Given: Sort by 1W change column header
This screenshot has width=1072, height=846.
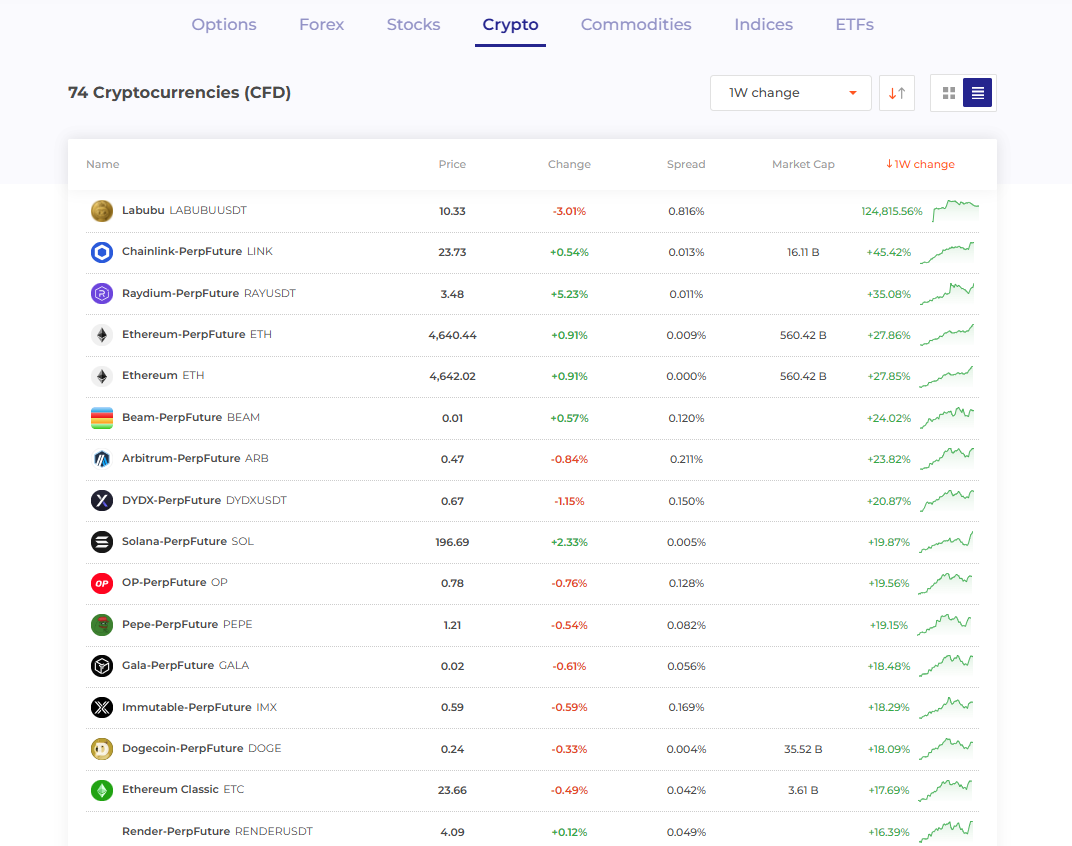Looking at the screenshot, I should pyautogui.click(x=920, y=164).
